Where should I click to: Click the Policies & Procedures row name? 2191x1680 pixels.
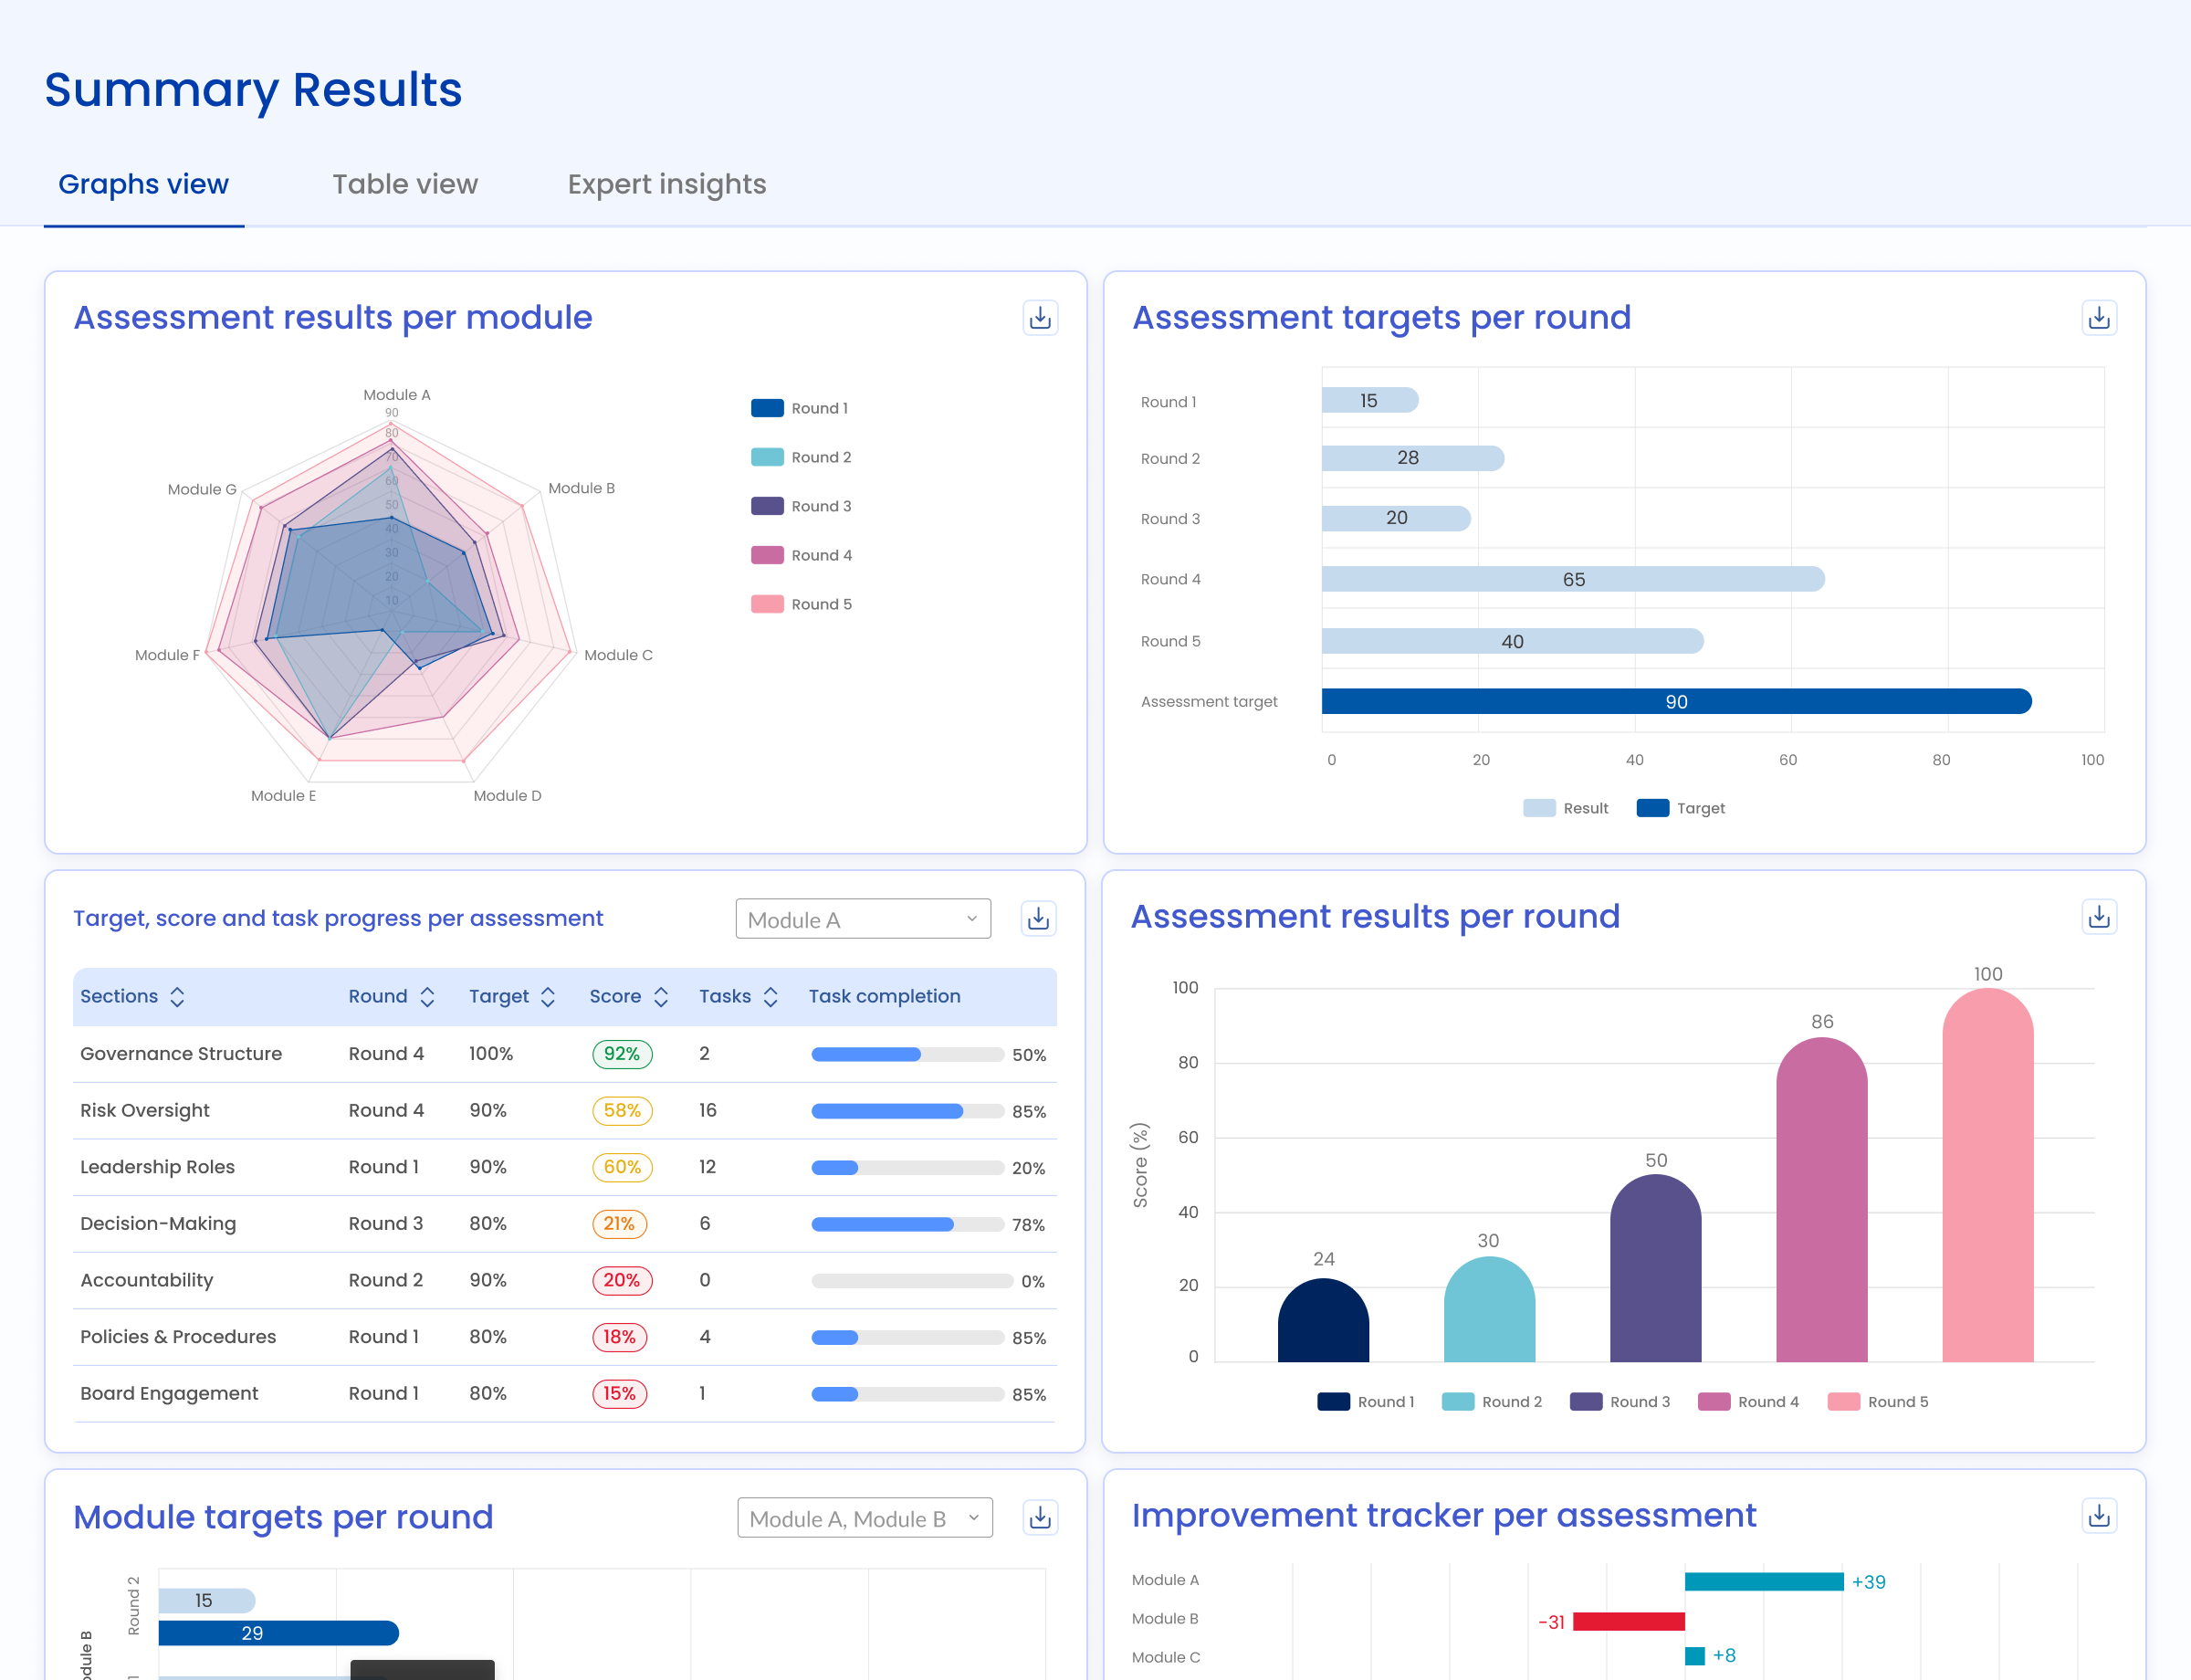tap(178, 1337)
